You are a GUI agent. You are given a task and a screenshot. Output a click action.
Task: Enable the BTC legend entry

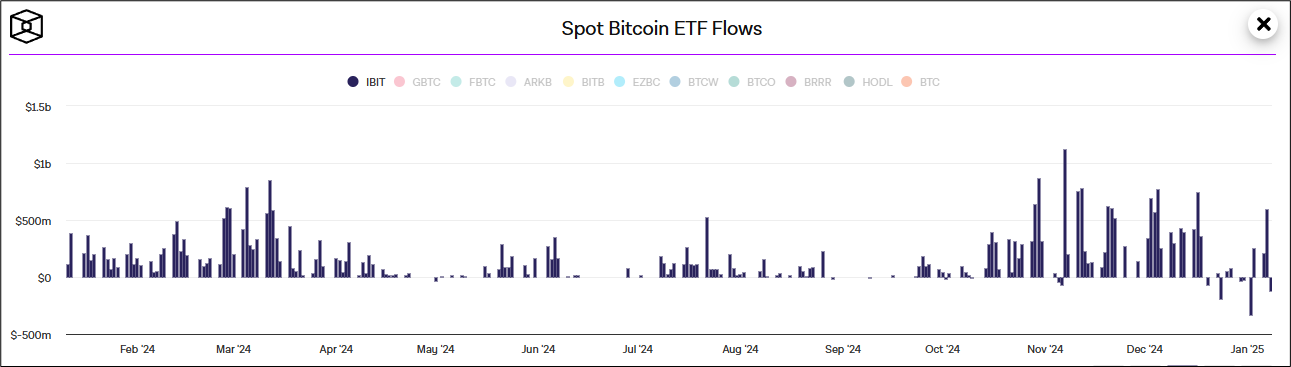(x=921, y=82)
